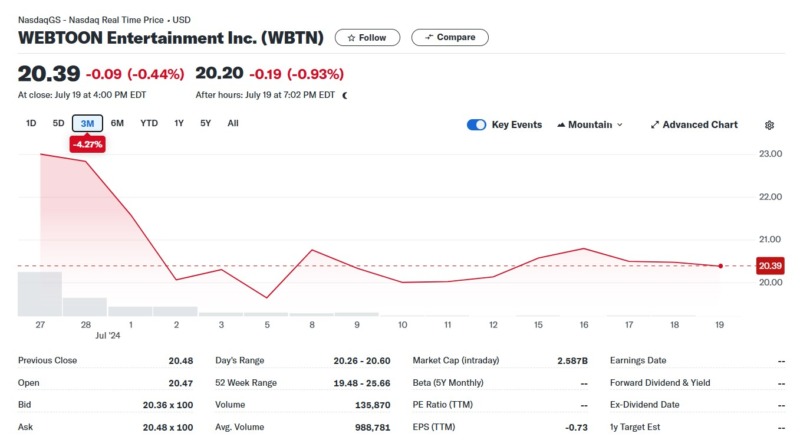
Task: Select the 5D time range
Action: [x=59, y=123]
